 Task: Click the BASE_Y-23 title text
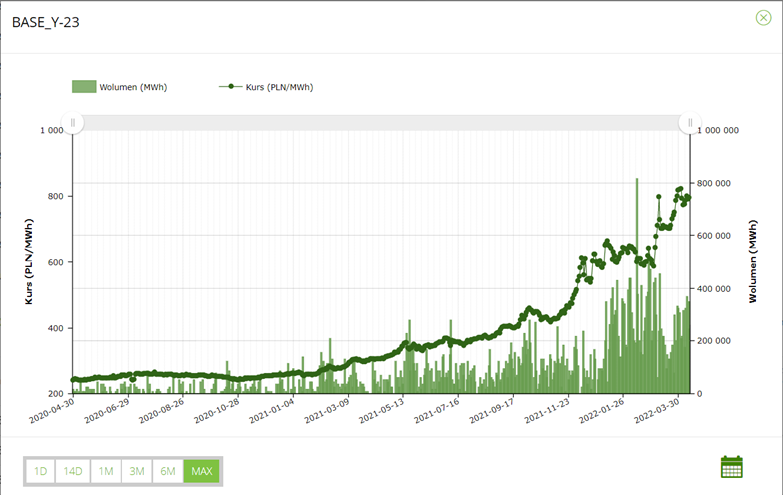tap(46, 21)
